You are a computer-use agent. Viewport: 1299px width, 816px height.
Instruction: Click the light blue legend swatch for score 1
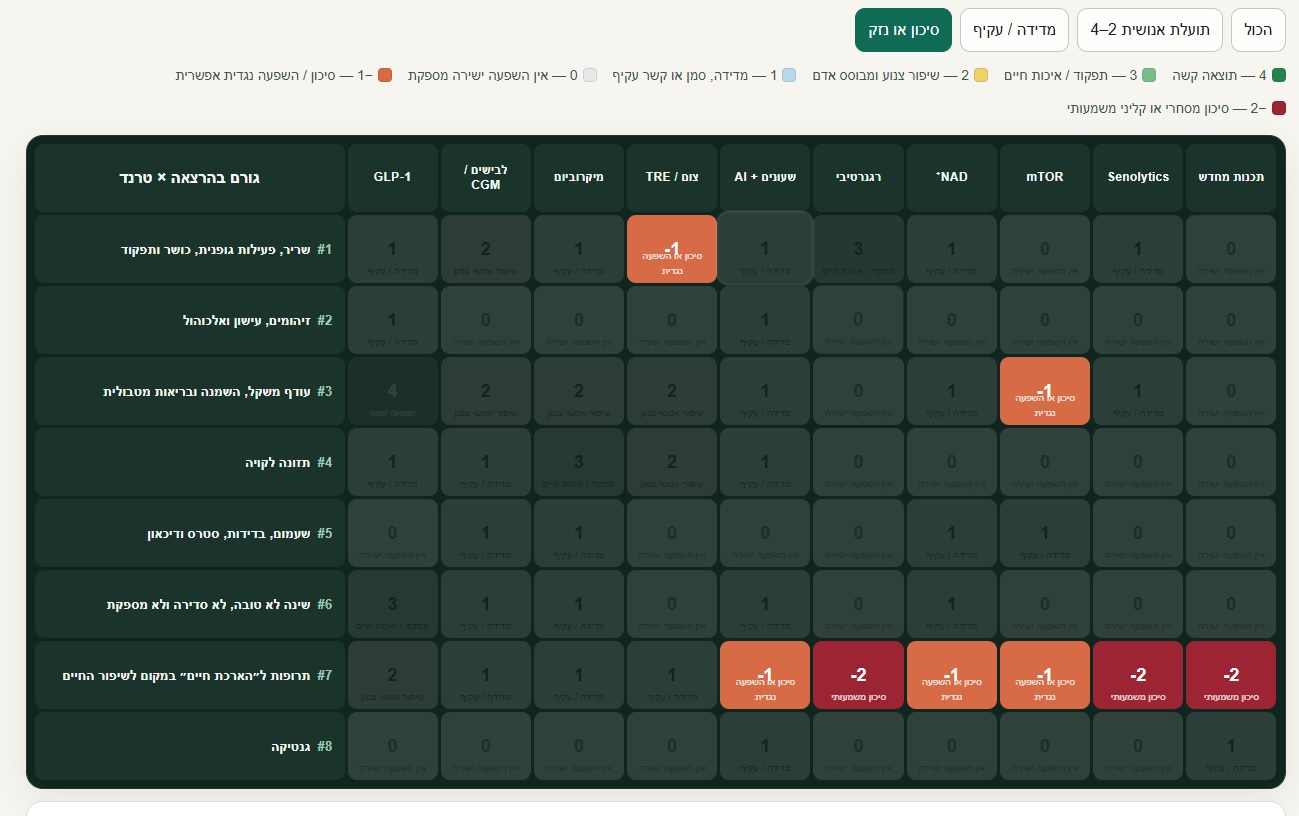click(x=789, y=75)
